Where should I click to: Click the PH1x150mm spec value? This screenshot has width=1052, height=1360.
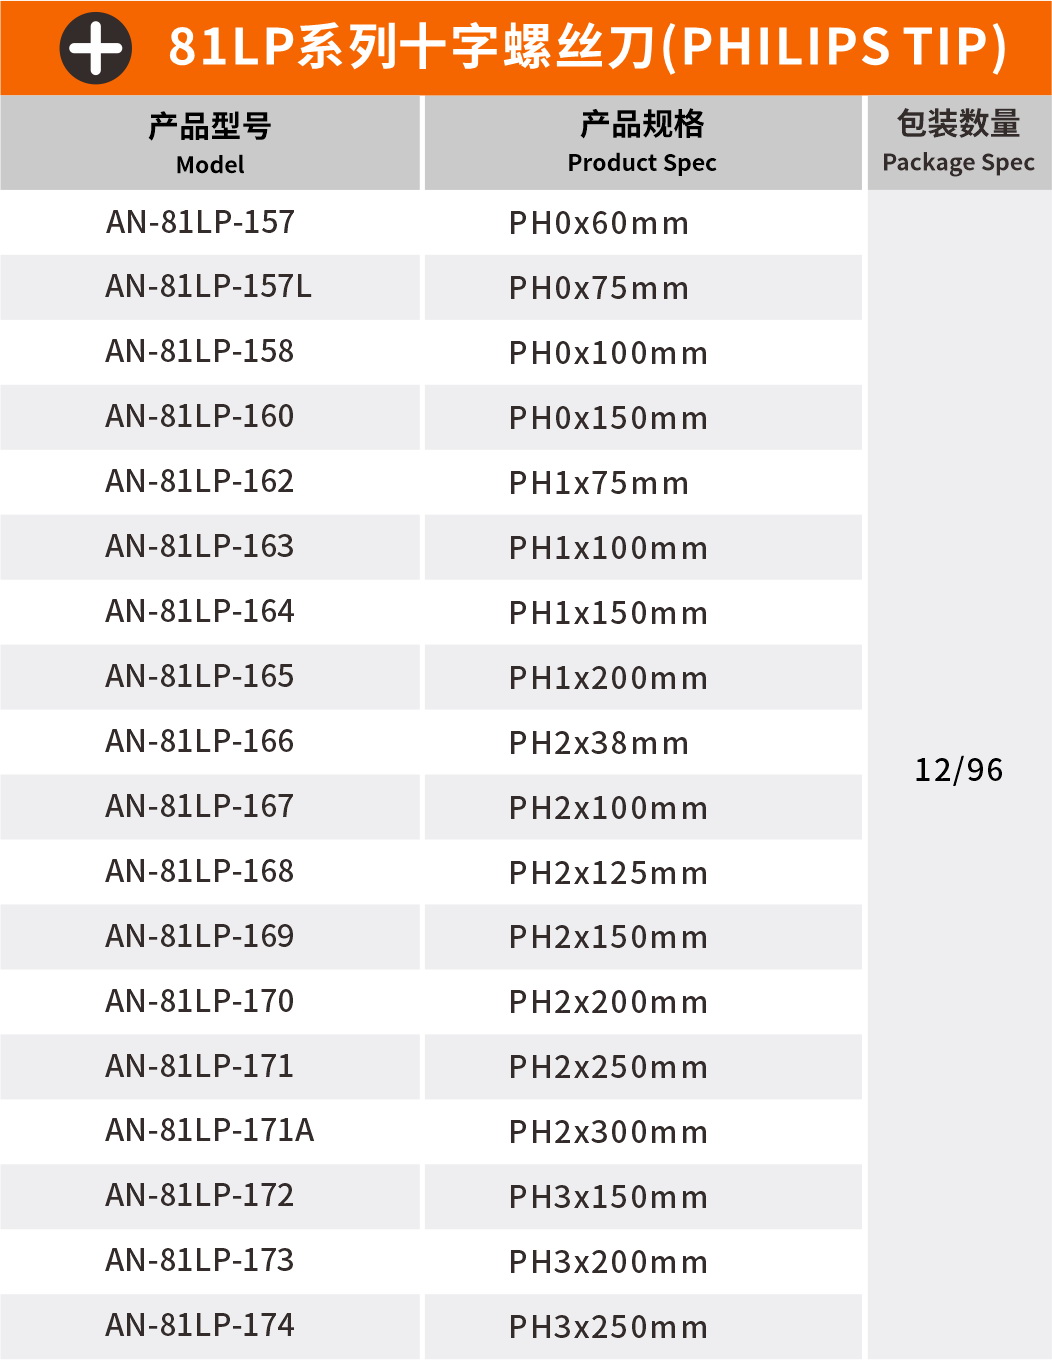coord(608,613)
